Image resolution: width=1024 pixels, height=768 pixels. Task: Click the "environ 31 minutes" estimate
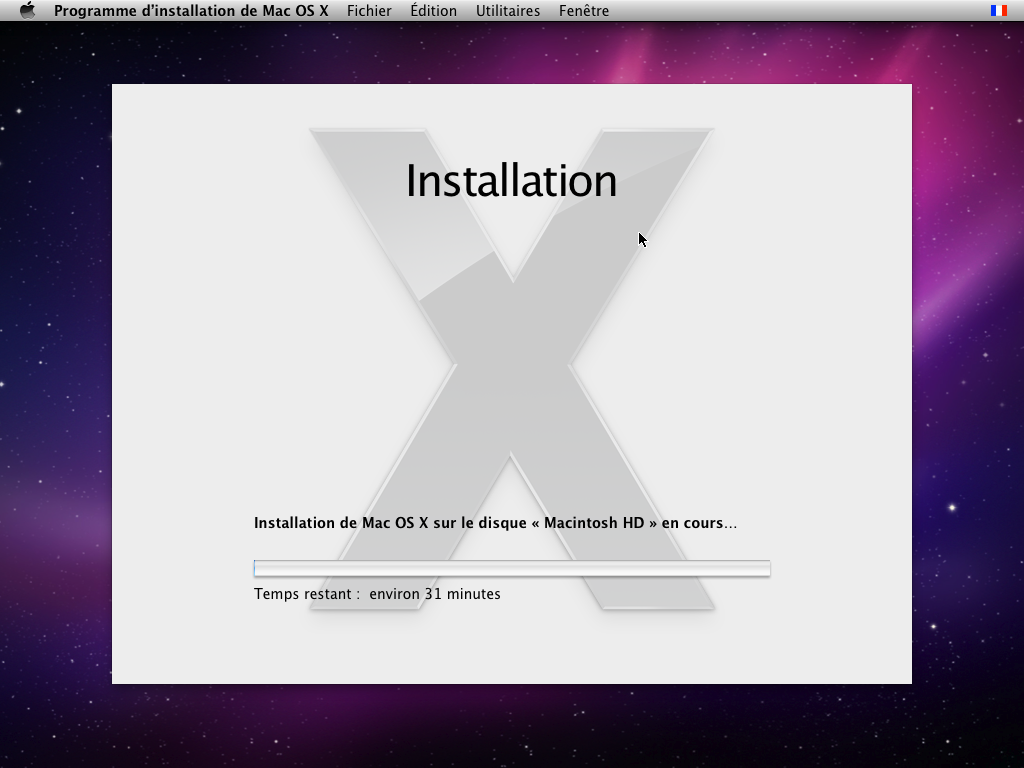point(435,594)
